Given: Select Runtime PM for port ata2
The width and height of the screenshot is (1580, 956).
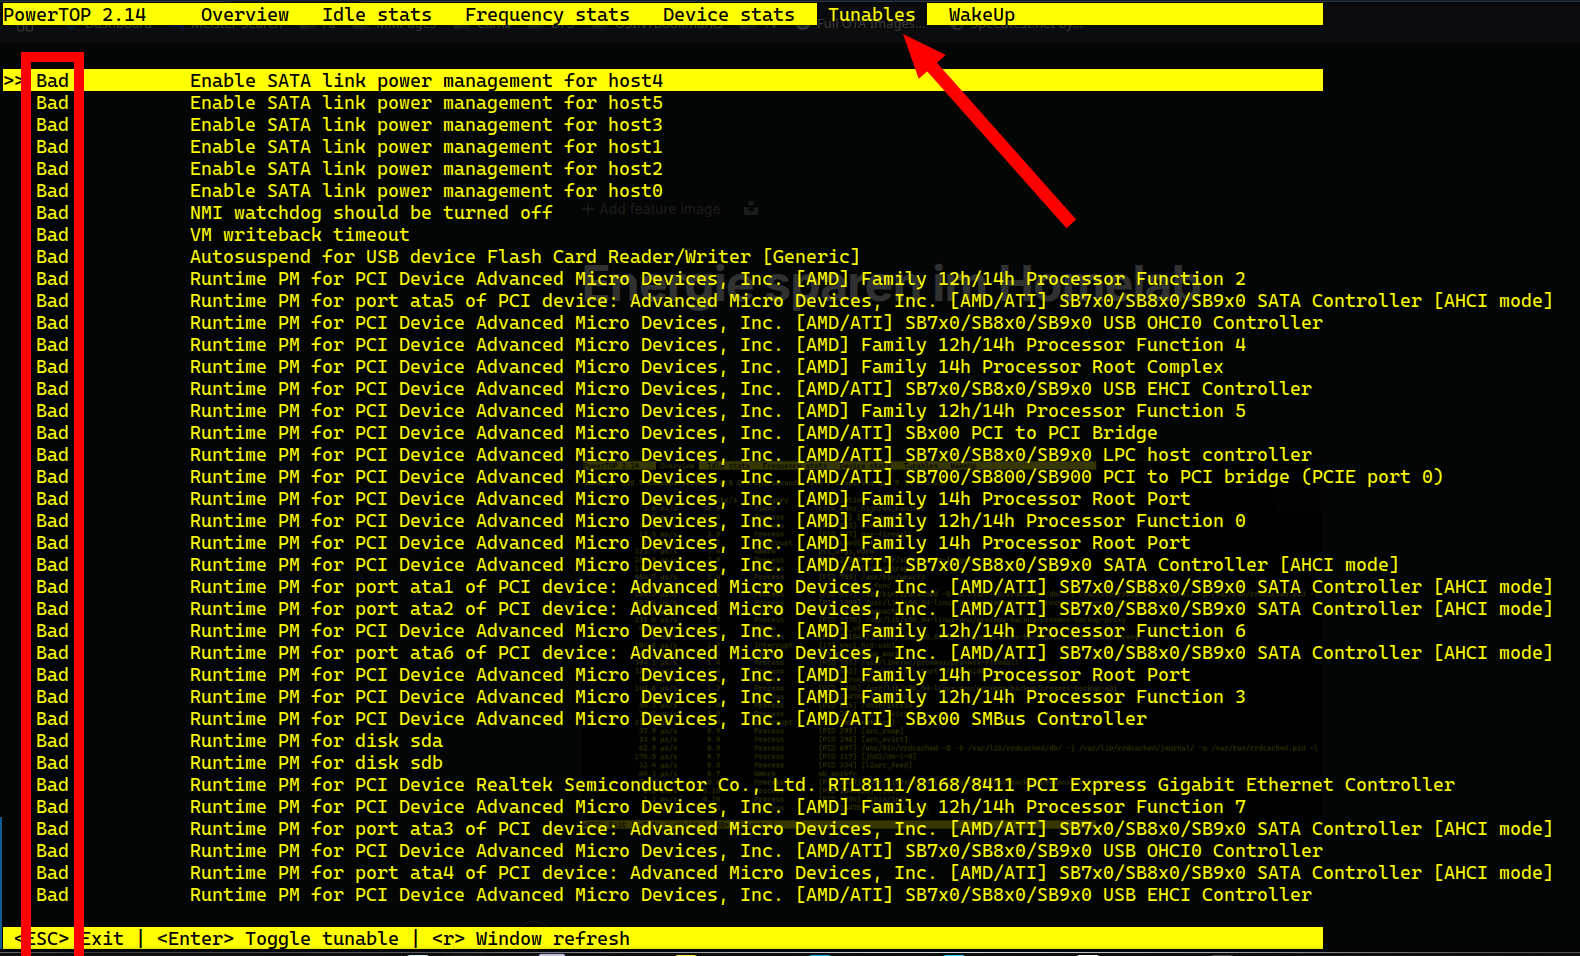Looking at the screenshot, I should [x=871, y=609].
